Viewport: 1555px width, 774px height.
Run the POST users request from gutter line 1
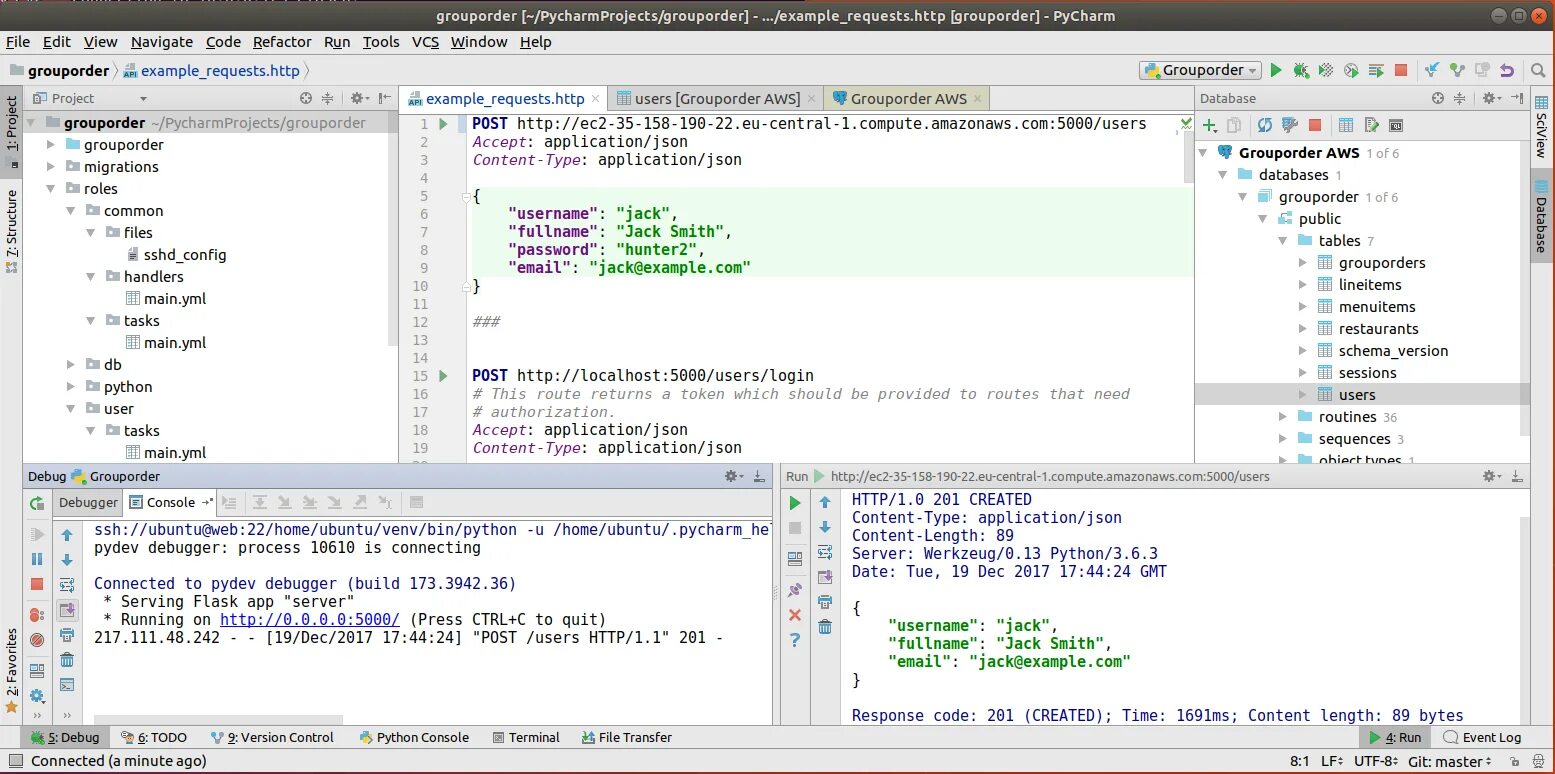tap(444, 124)
